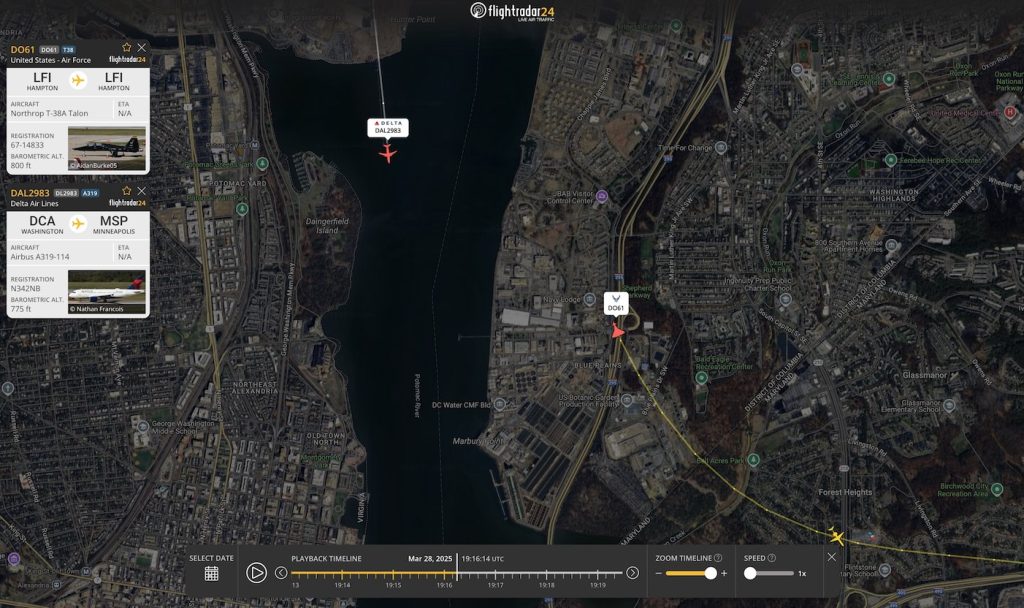Close the DAL2983 flight info card
This screenshot has width=1024, height=608.
[141, 191]
